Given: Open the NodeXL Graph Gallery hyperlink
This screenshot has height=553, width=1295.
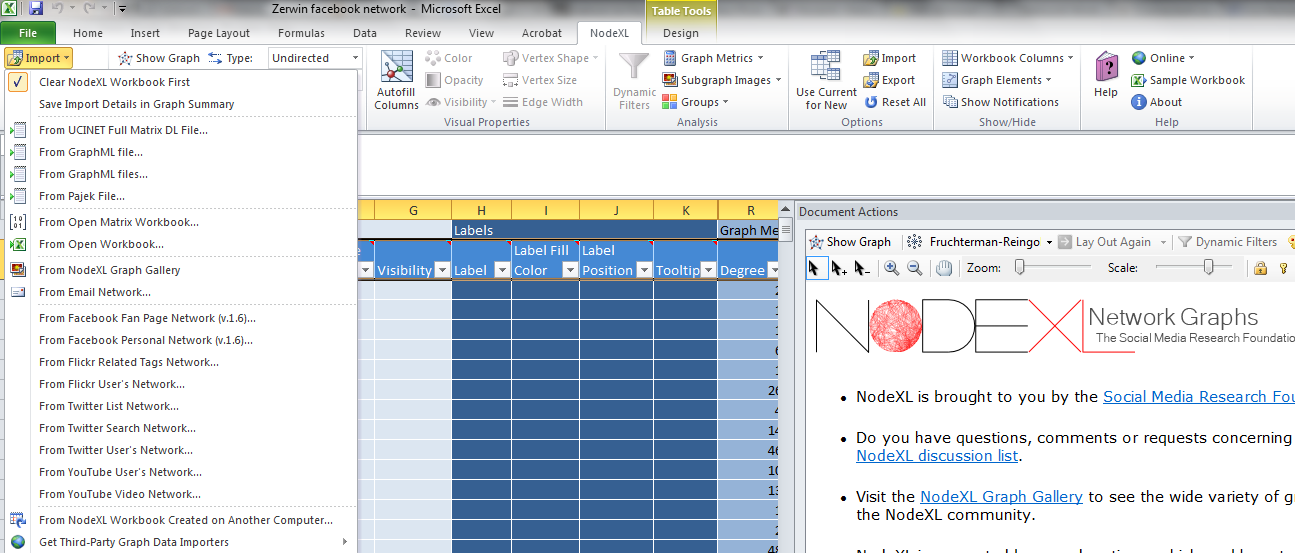Looking at the screenshot, I should click(x=1001, y=496).
